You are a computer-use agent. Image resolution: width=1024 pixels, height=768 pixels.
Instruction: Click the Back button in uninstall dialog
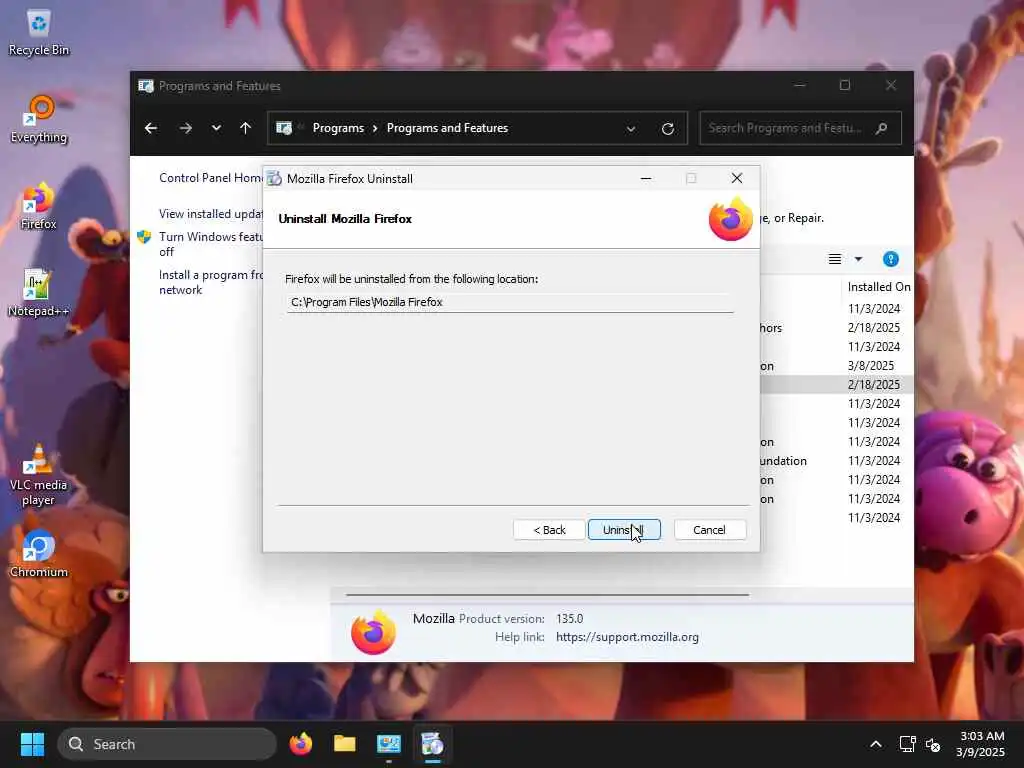tap(549, 530)
